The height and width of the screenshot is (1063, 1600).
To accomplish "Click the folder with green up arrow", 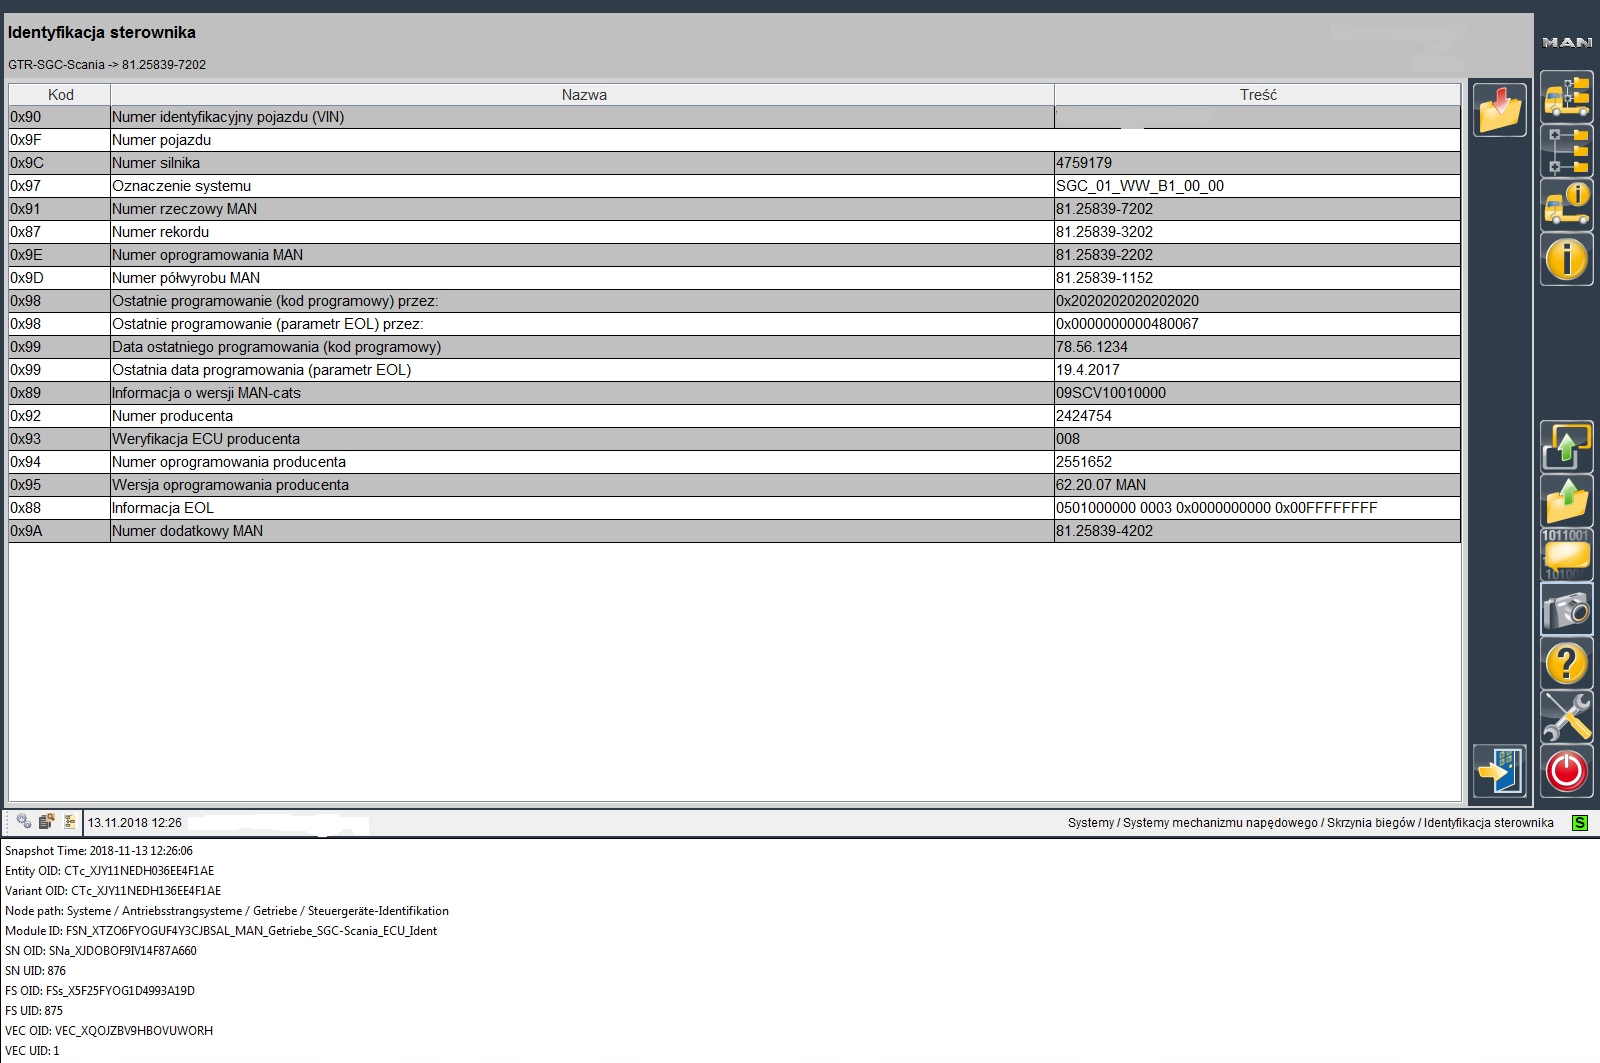I will 1566,501.
